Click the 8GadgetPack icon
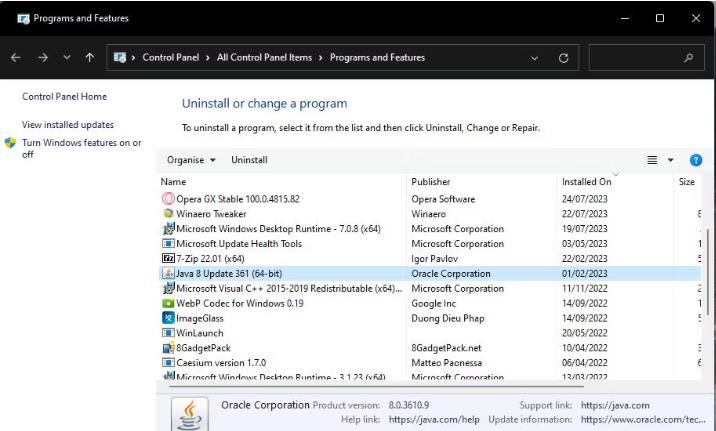The width and height of the screenshot is (716, 431). 168,347
